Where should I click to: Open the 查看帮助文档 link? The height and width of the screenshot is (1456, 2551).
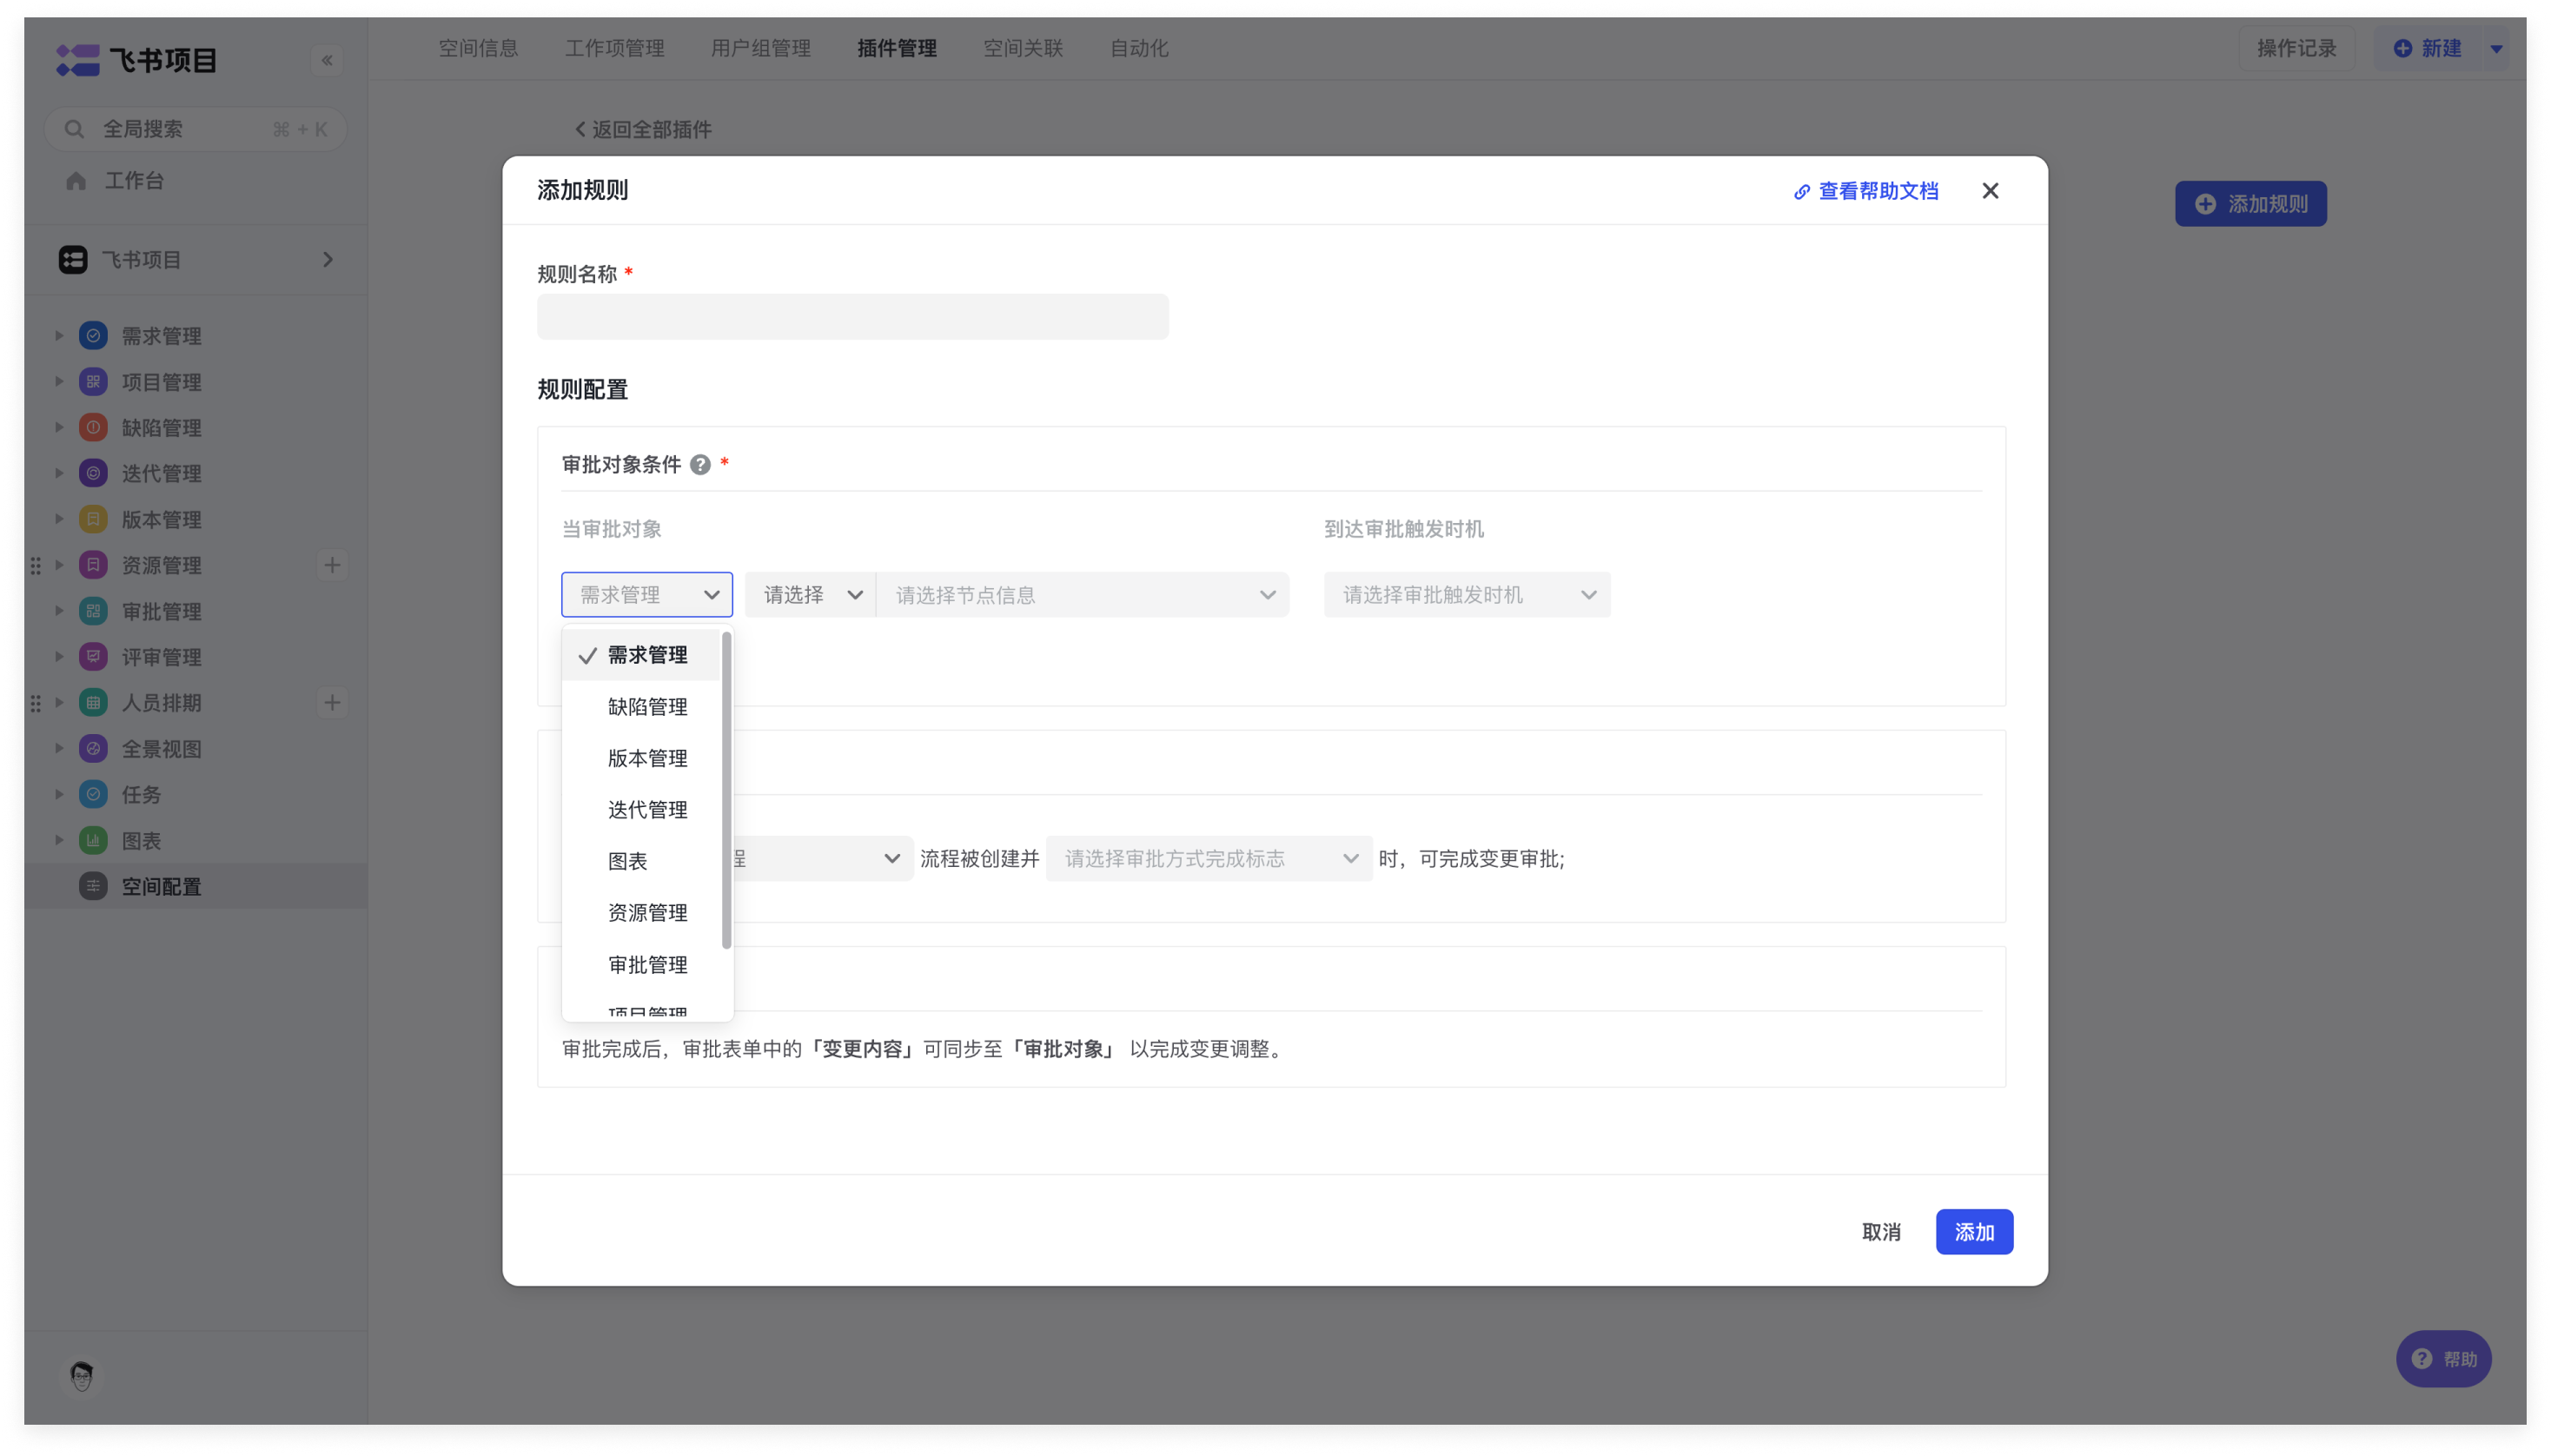(1866, 191)
